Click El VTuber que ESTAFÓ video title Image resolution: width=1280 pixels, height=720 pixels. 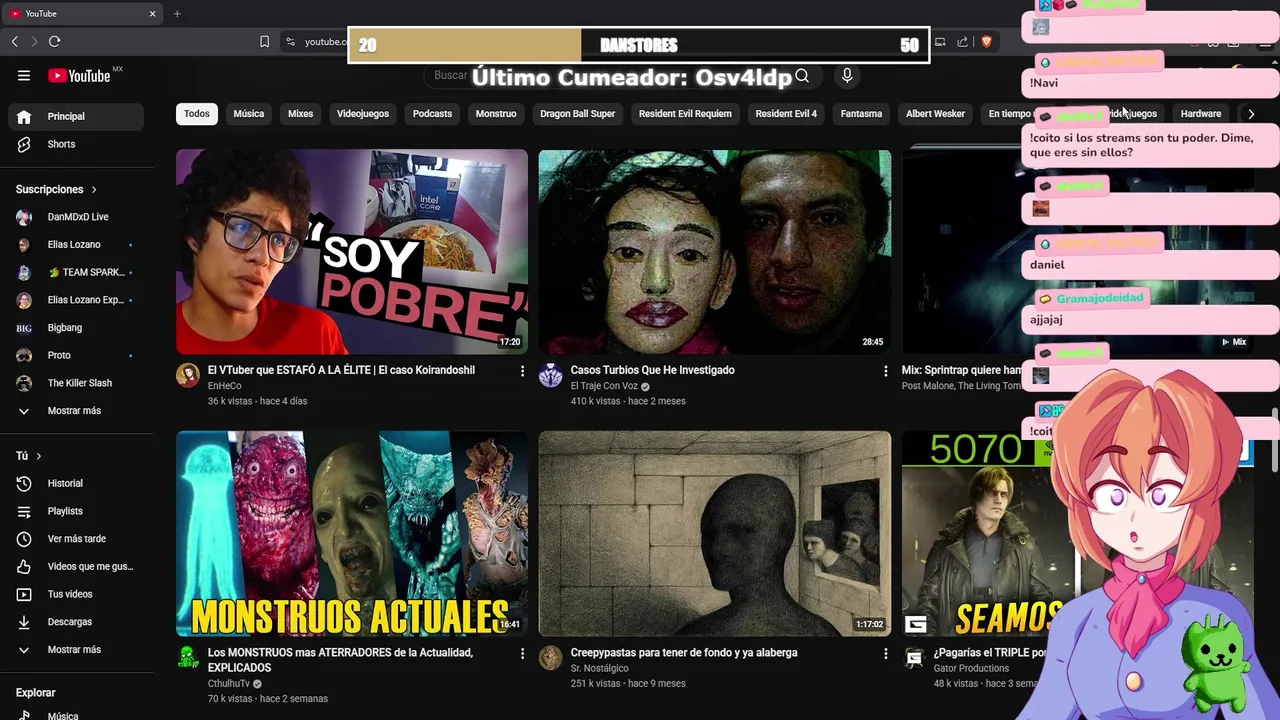point(341,370)
